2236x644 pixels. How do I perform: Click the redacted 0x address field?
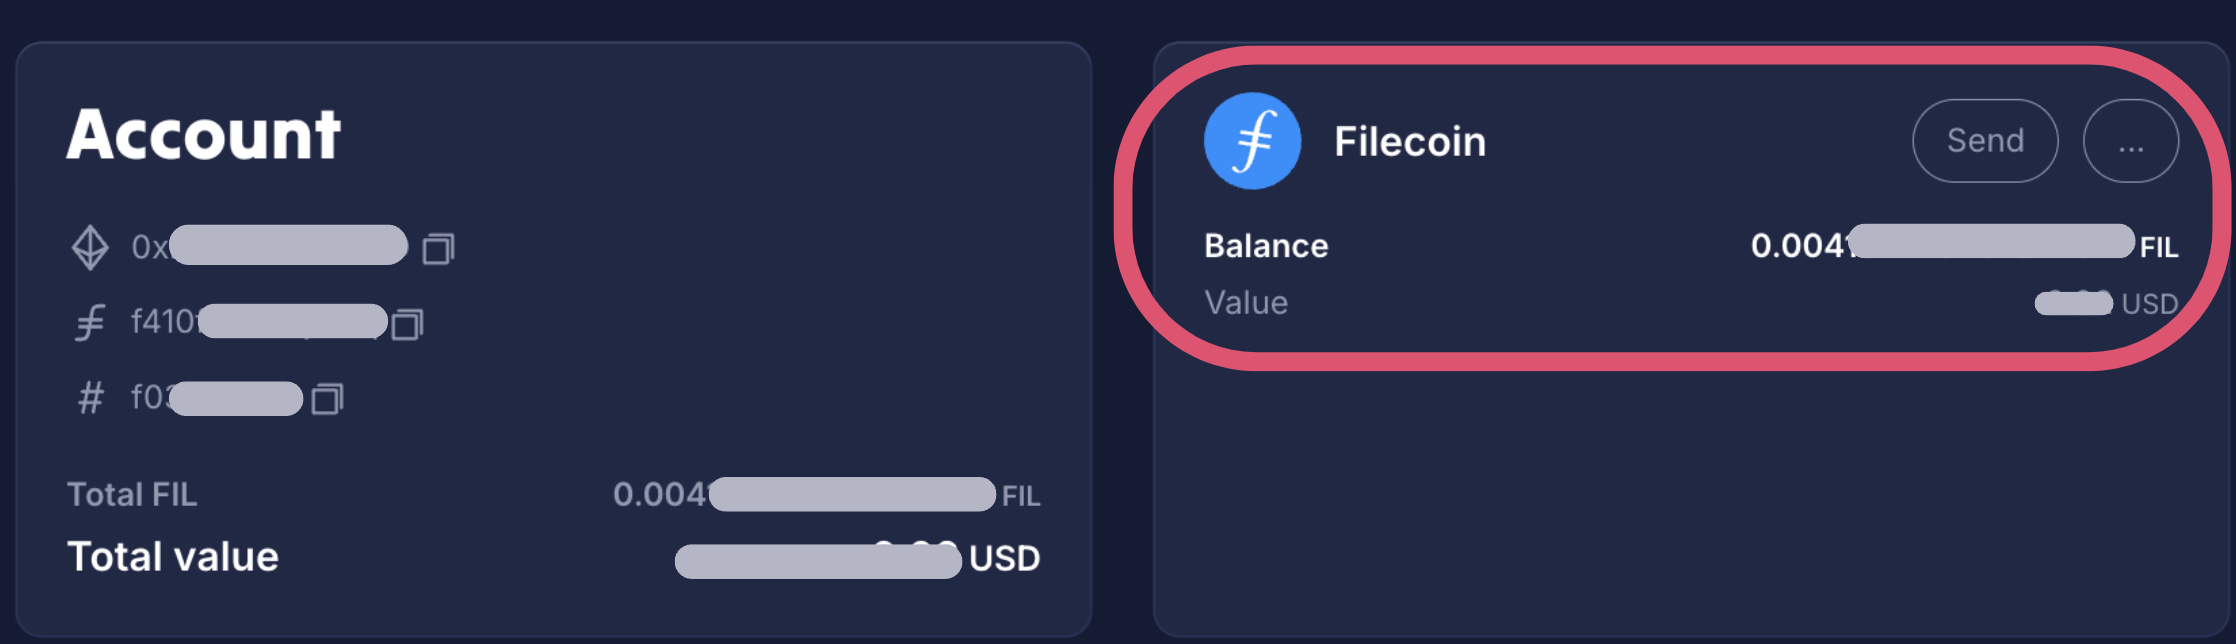coord(290,246)
